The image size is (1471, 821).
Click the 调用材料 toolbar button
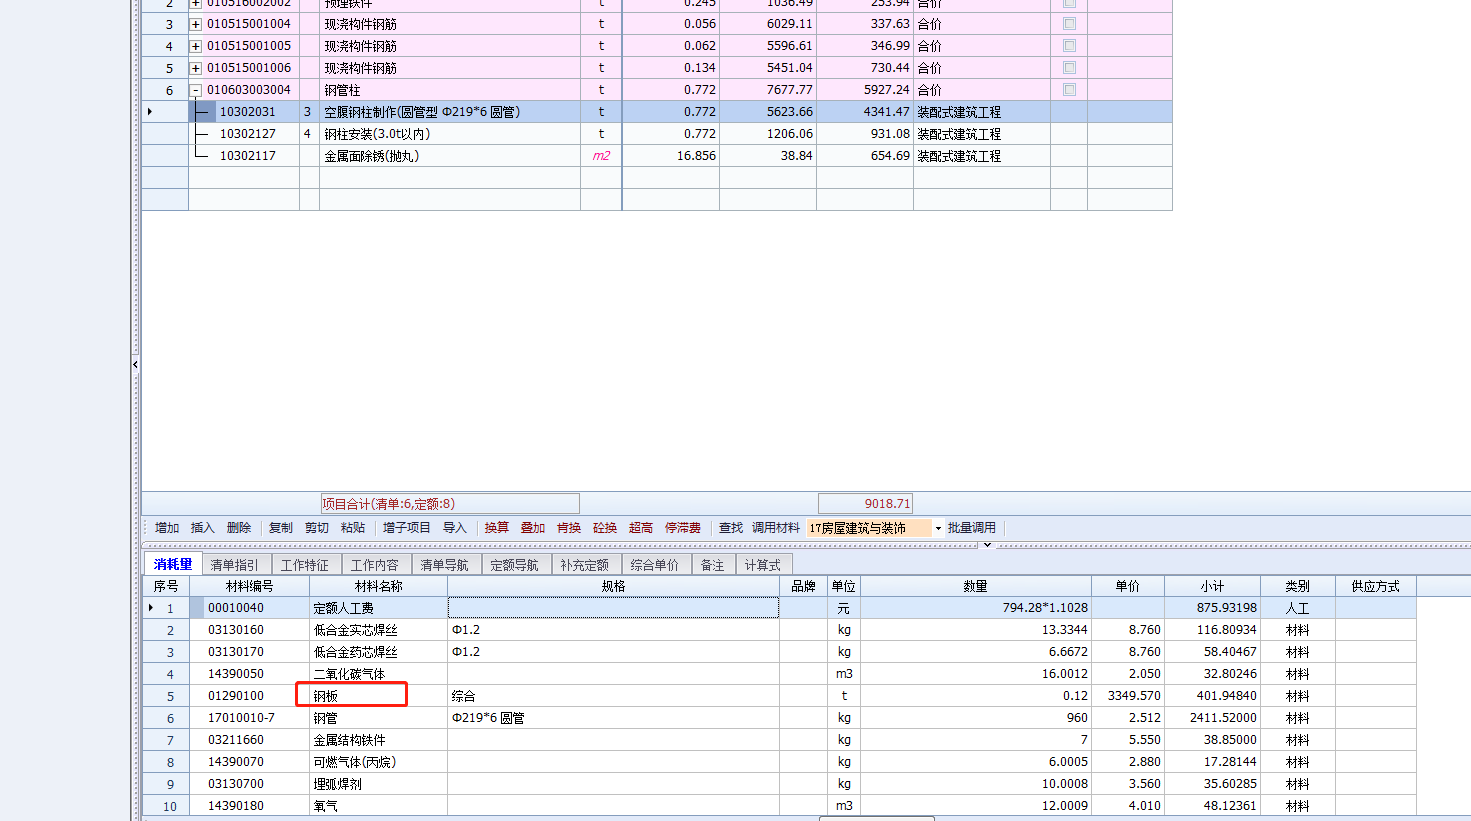click(776, 528)
